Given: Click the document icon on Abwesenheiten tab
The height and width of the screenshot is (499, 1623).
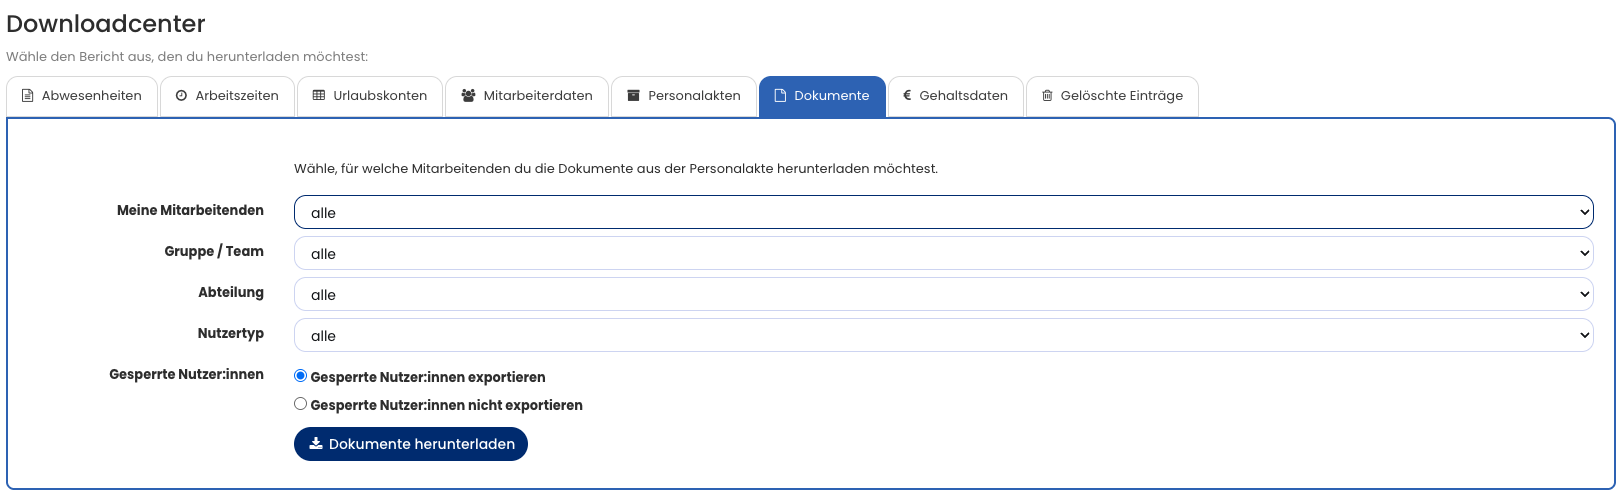Looking at the screenshot, I should click(28, 96).
